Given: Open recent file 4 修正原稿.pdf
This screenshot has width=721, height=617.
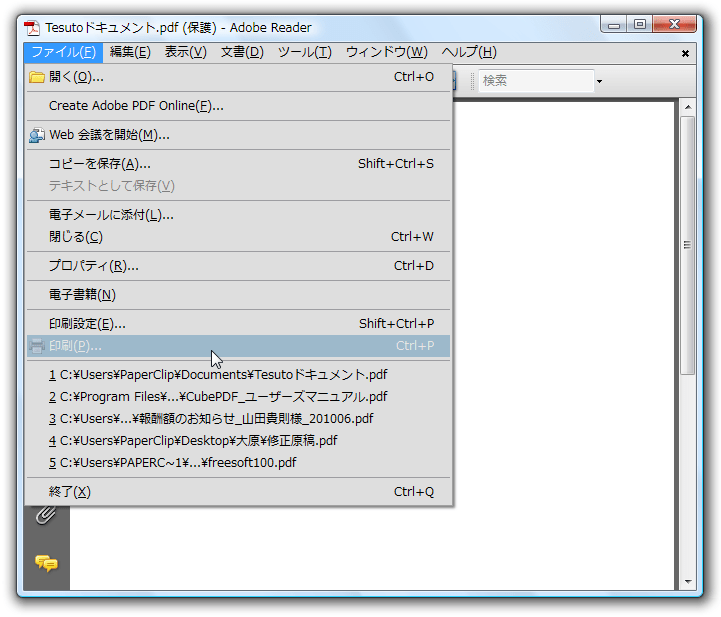Looking at the screenshot, I should 238,441.
